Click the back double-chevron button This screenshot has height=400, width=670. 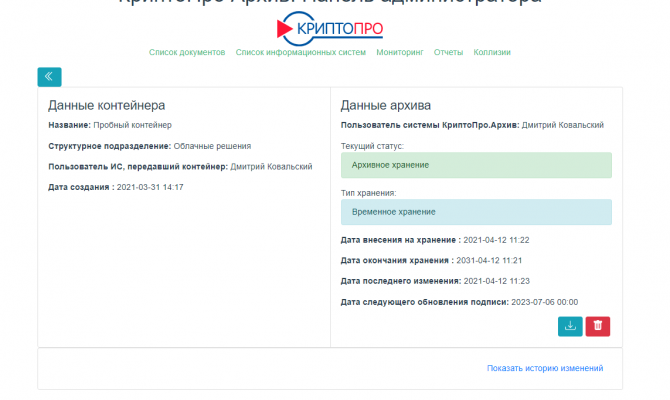[x=49, y=77]
